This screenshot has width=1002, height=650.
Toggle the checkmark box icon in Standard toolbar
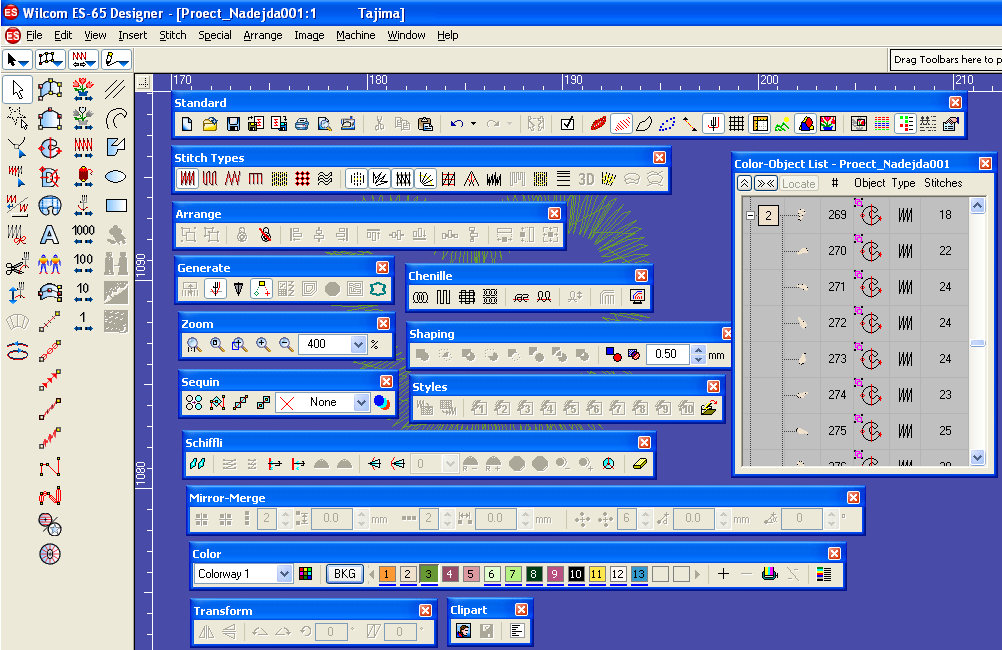(568, 124)
